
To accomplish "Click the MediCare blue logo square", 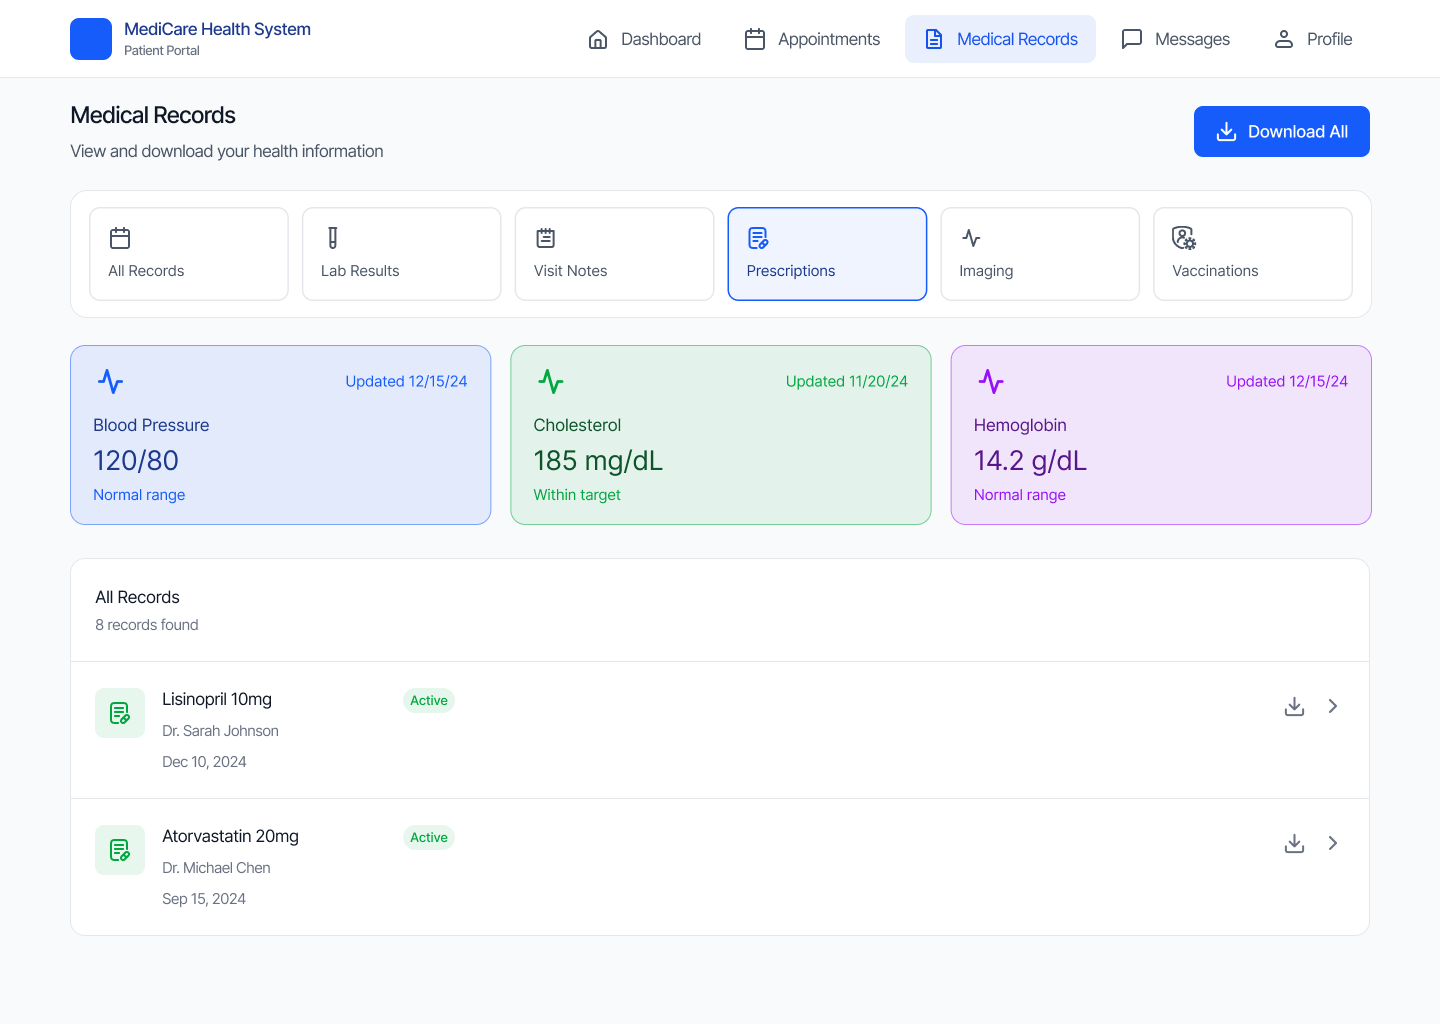I will coord(91,39).
